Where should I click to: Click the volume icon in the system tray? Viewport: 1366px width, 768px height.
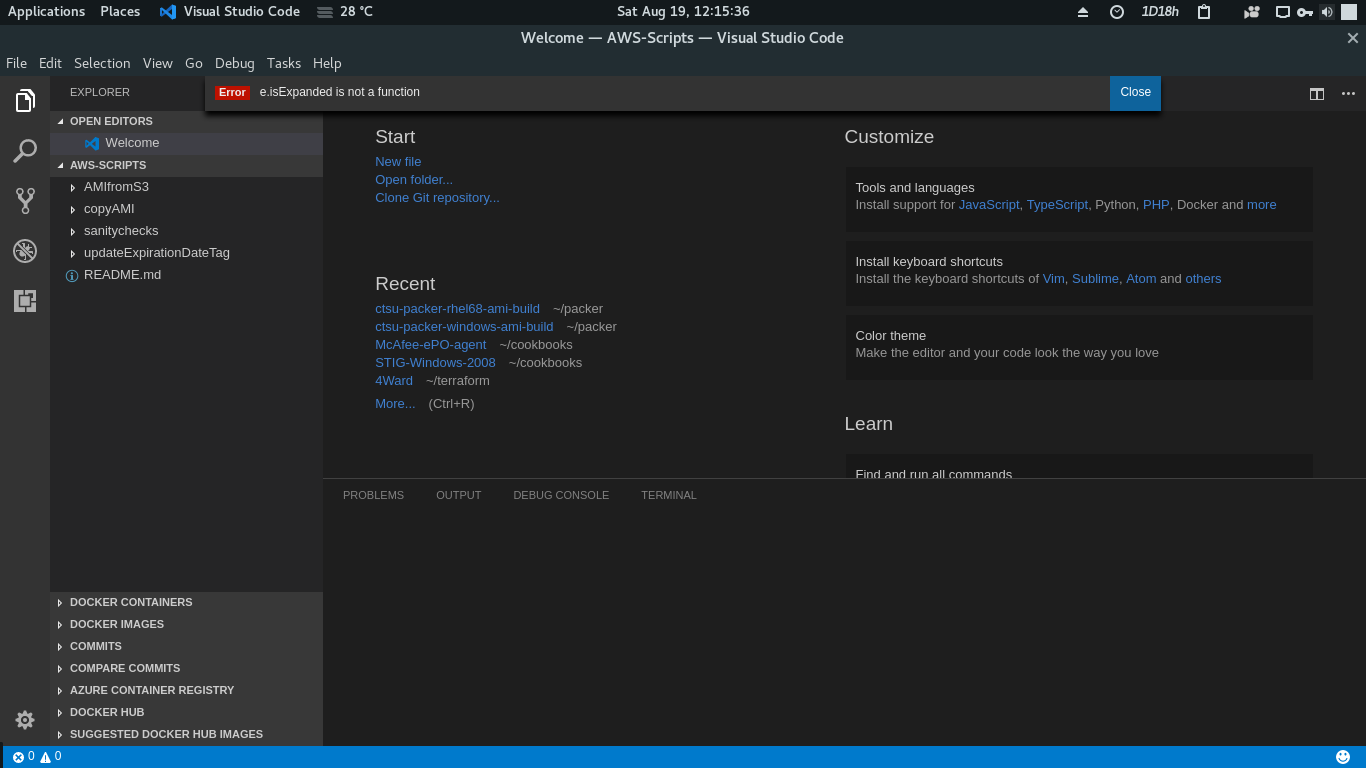[x=1329, y=12]
